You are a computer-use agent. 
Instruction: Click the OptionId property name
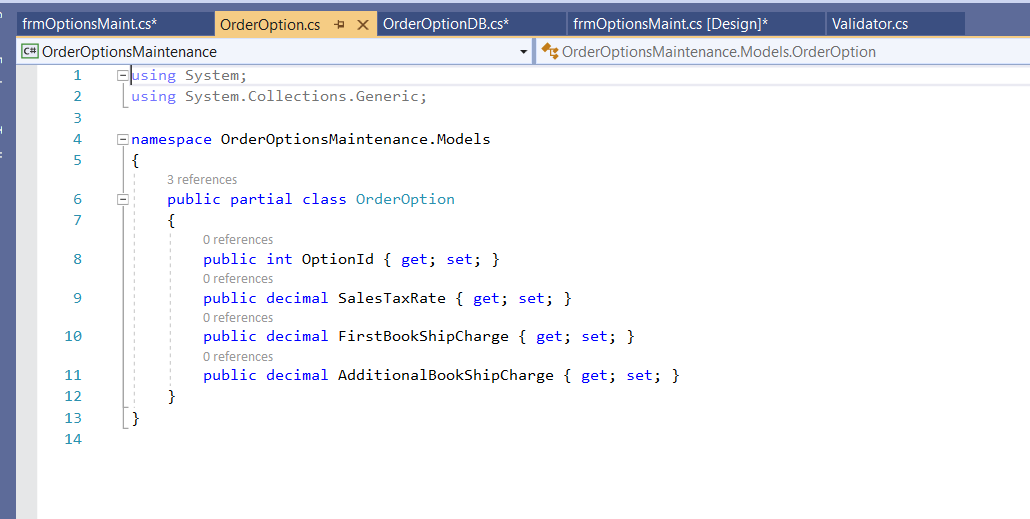(338, 260)
